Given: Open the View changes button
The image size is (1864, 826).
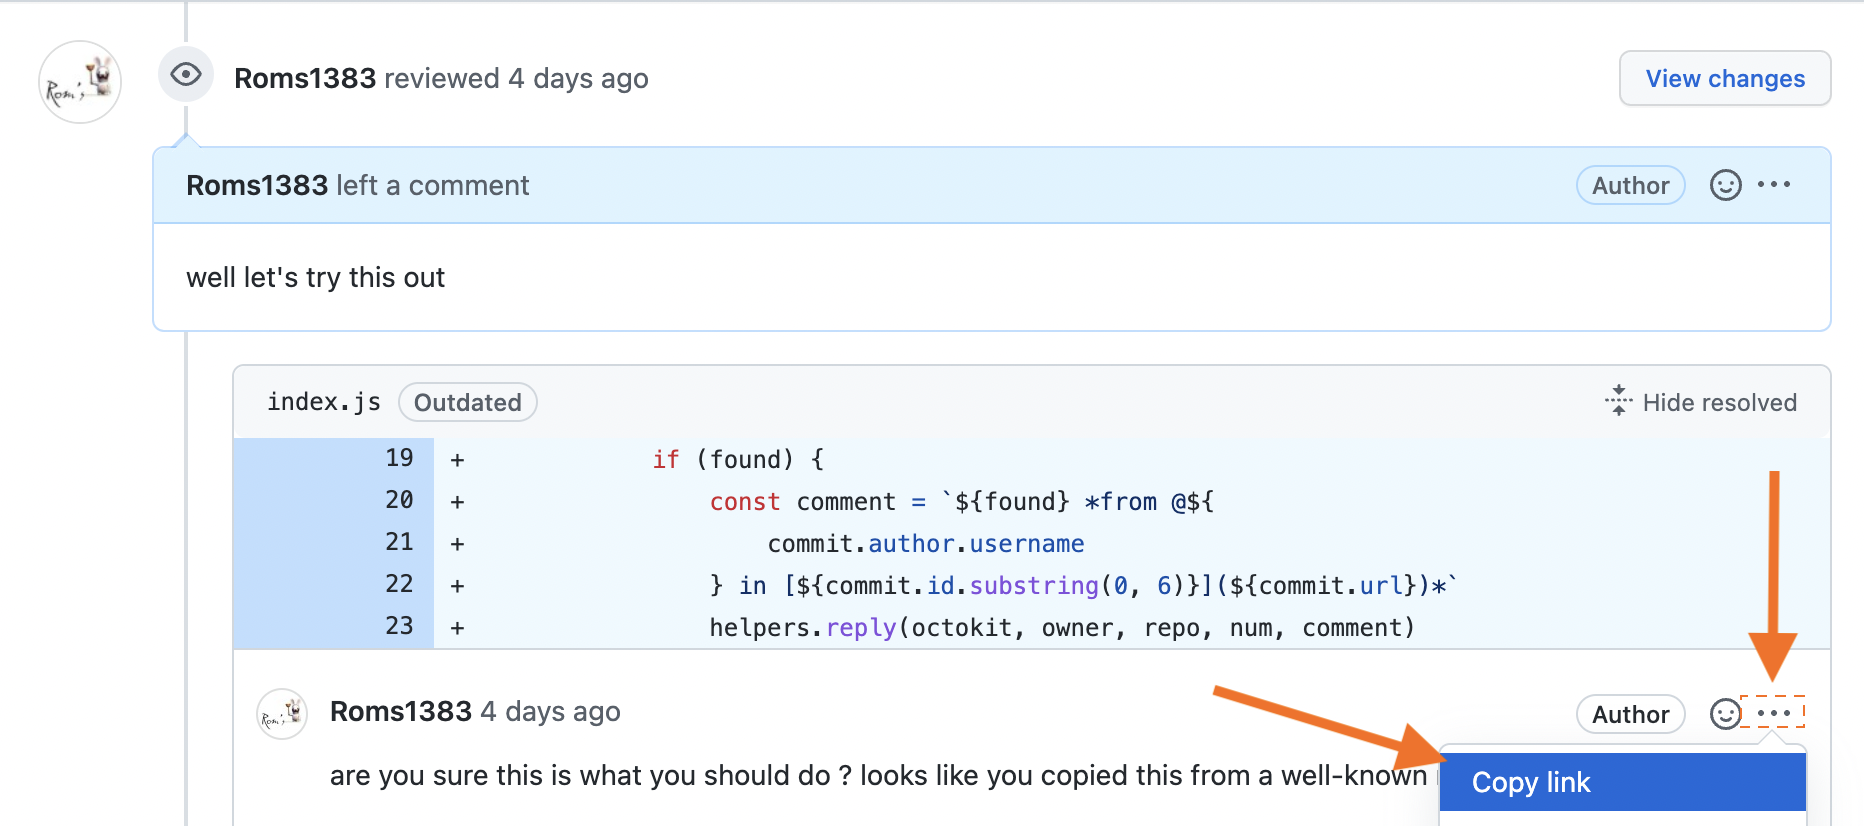Looking at the screenshot, I should (1725, 78).
